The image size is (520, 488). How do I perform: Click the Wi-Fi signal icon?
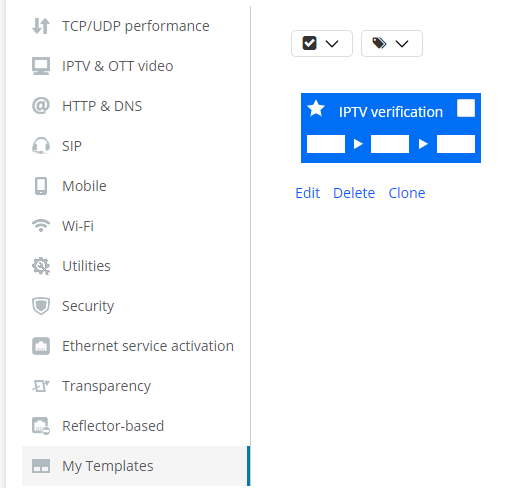[41, 226]
